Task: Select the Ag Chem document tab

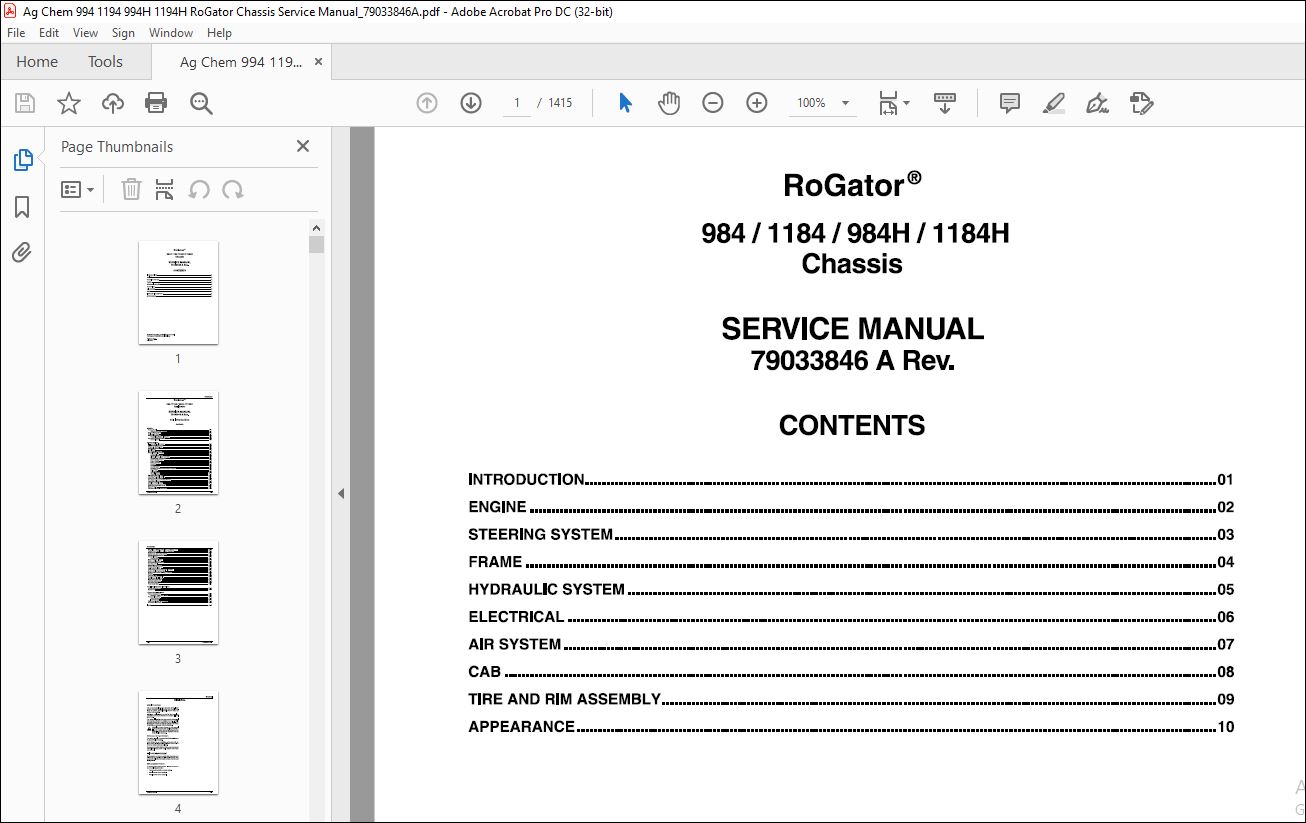Action: click(240, 62)
